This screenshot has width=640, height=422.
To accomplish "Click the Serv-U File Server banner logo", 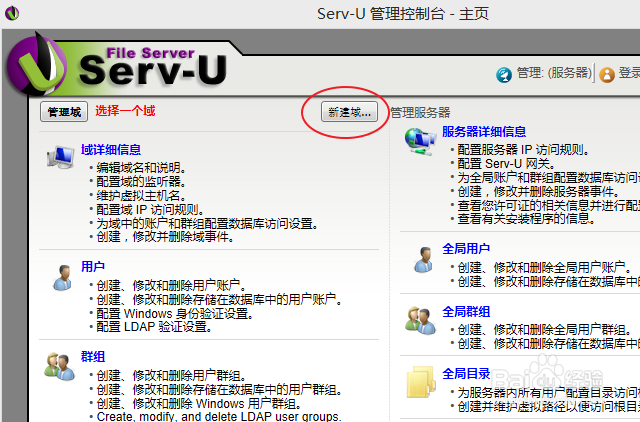I will click(x=116, y=64).
